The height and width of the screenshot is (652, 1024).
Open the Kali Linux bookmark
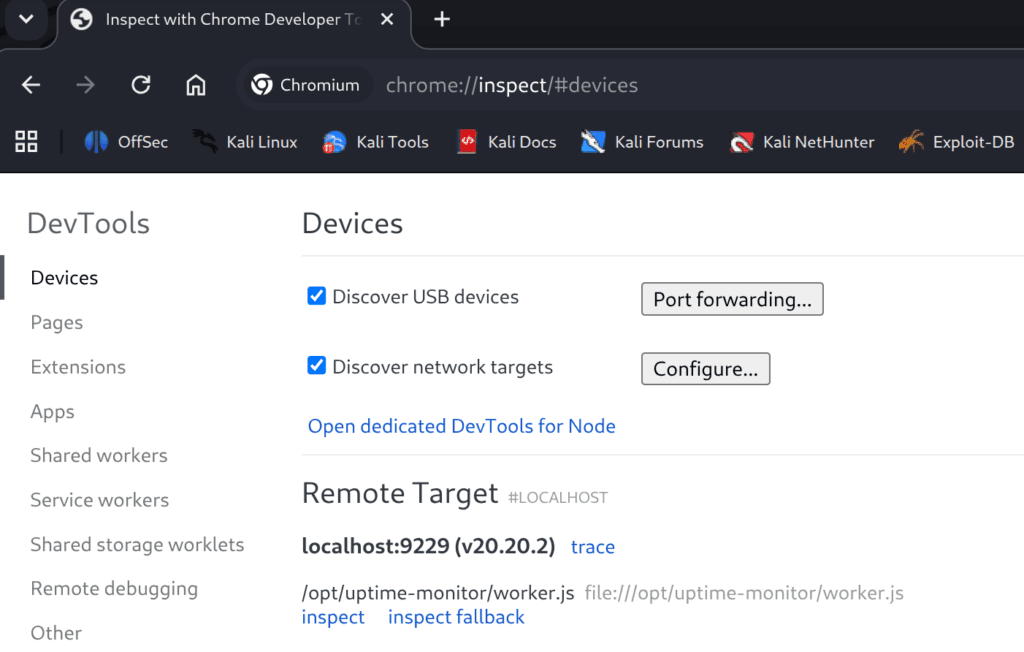pyautogui.click(x=245, y=142)
